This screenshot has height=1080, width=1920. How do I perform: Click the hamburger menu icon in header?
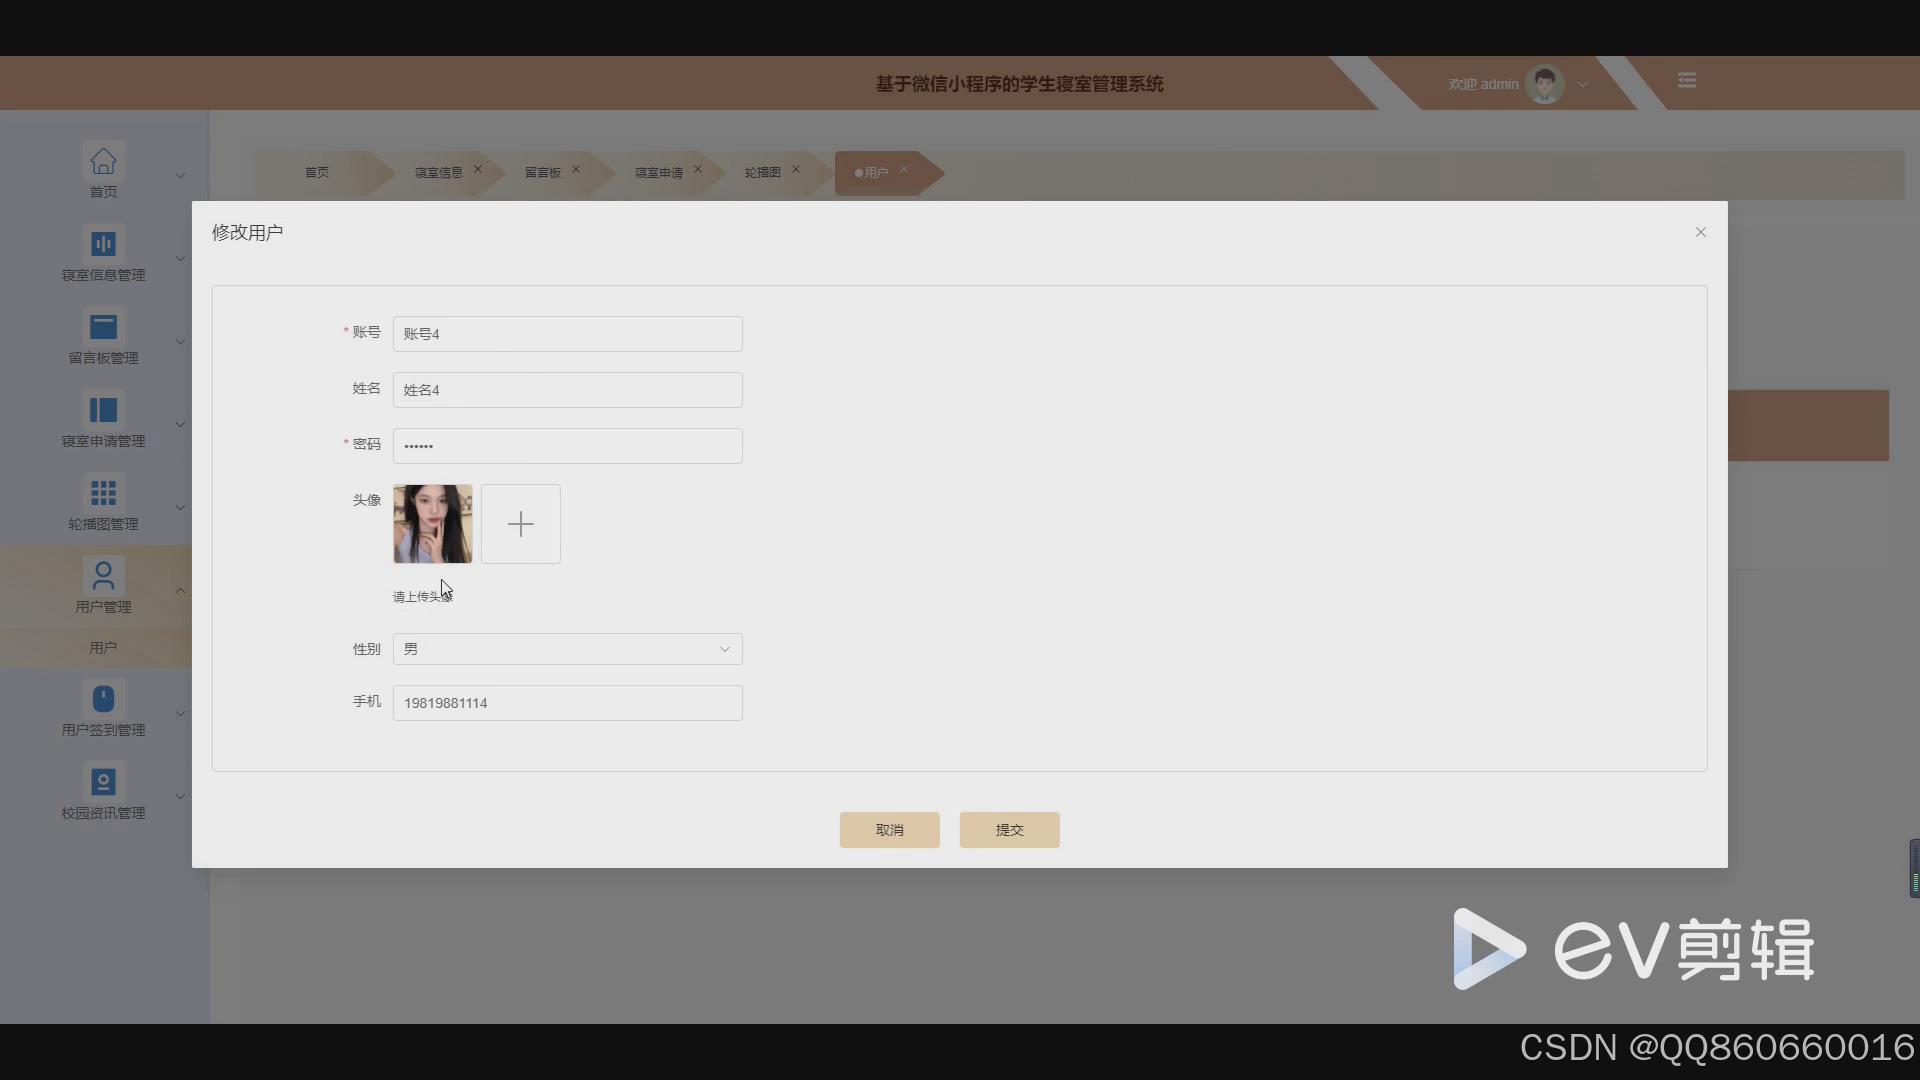tap(1687, 80)
